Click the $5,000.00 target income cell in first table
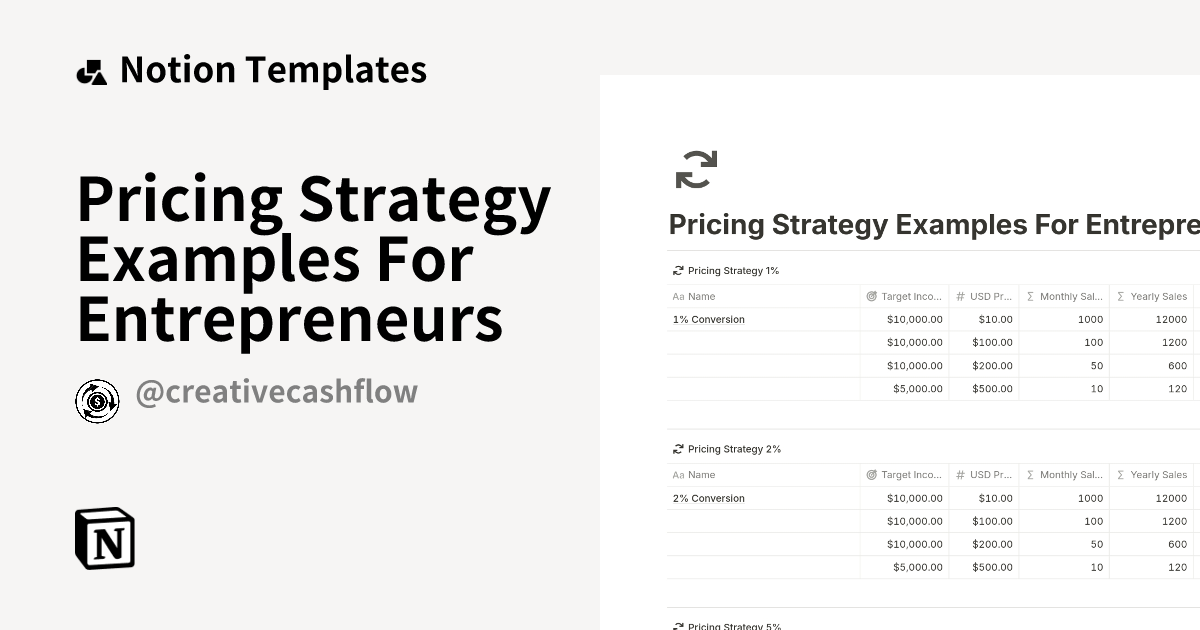The image size is (1200, 630). coord(917,389)
